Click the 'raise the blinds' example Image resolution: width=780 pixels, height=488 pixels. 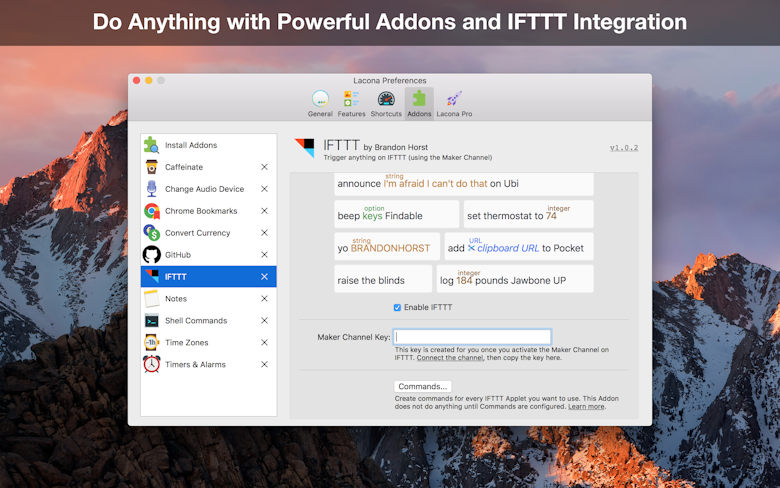[x=383, y=279]
